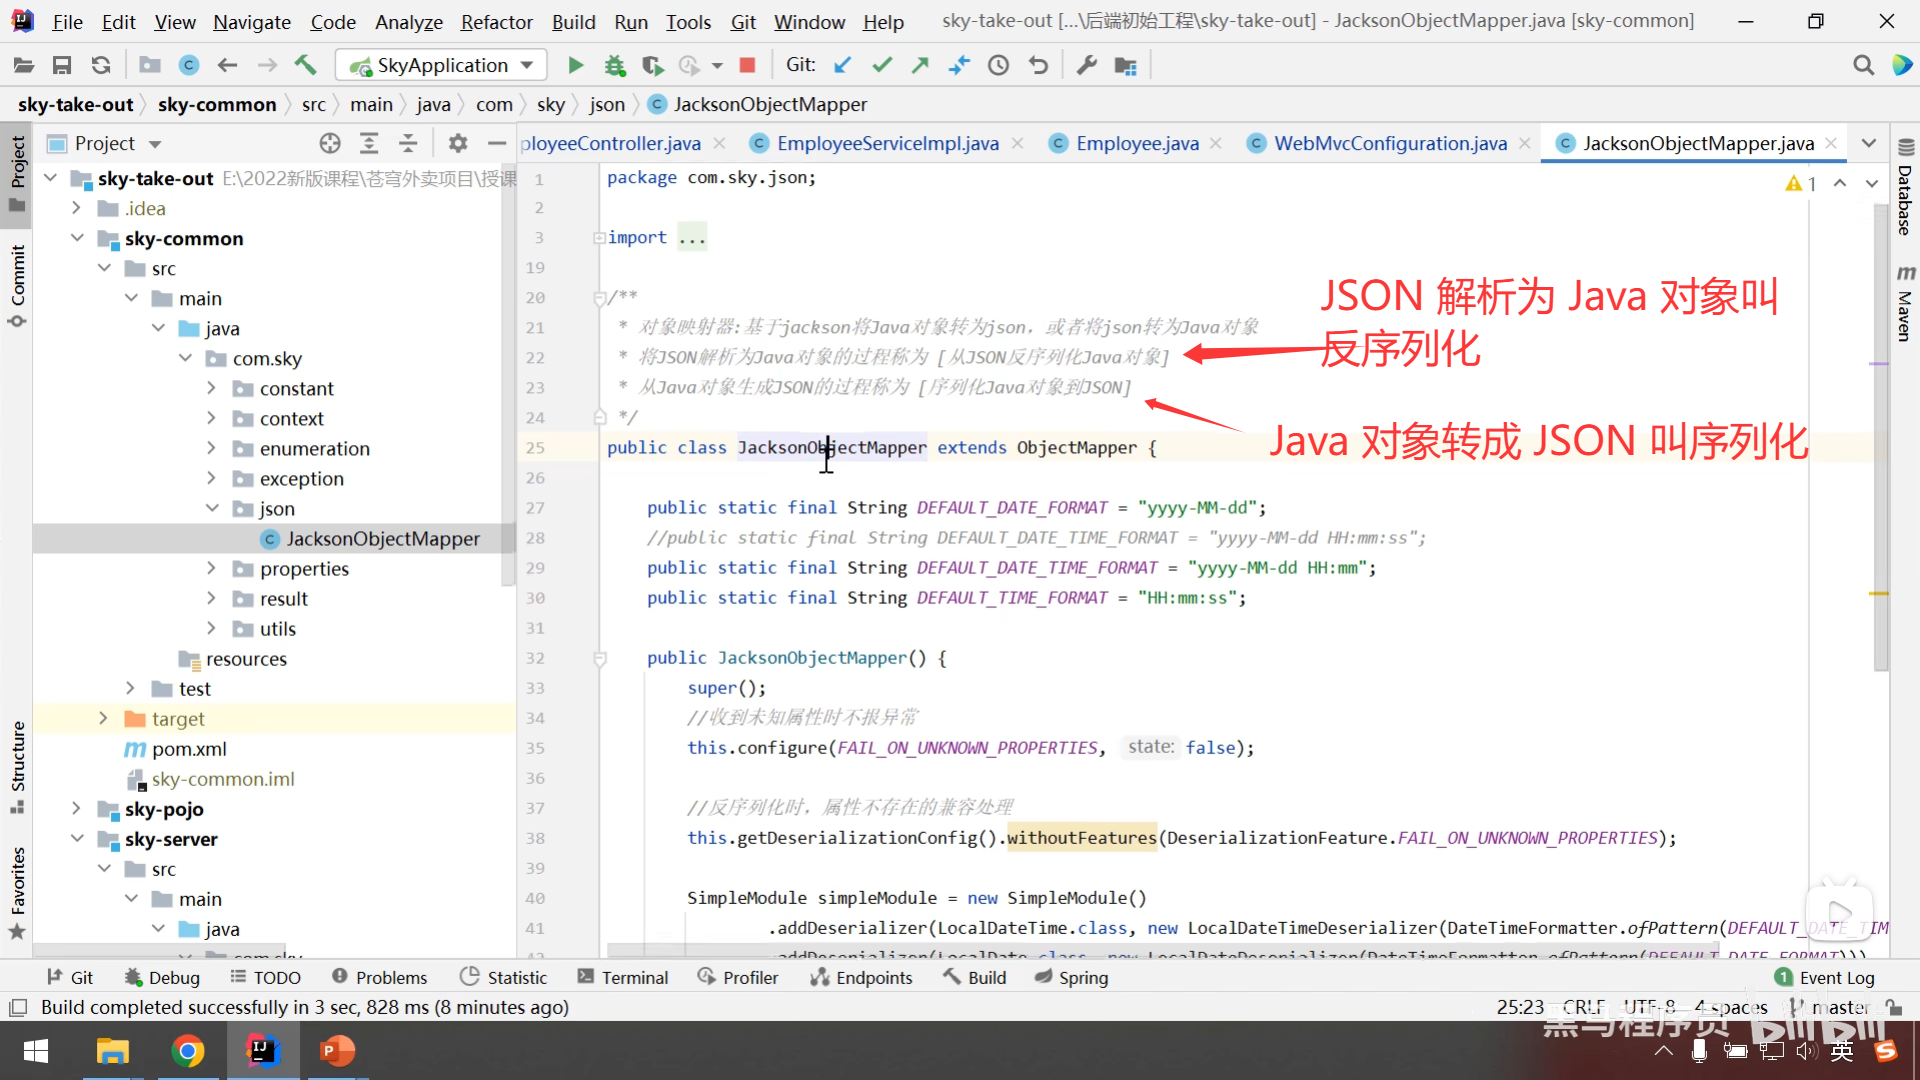Toggle the Structure tool window sidebar button
1920x1080 pixels.
pos(17,765)
